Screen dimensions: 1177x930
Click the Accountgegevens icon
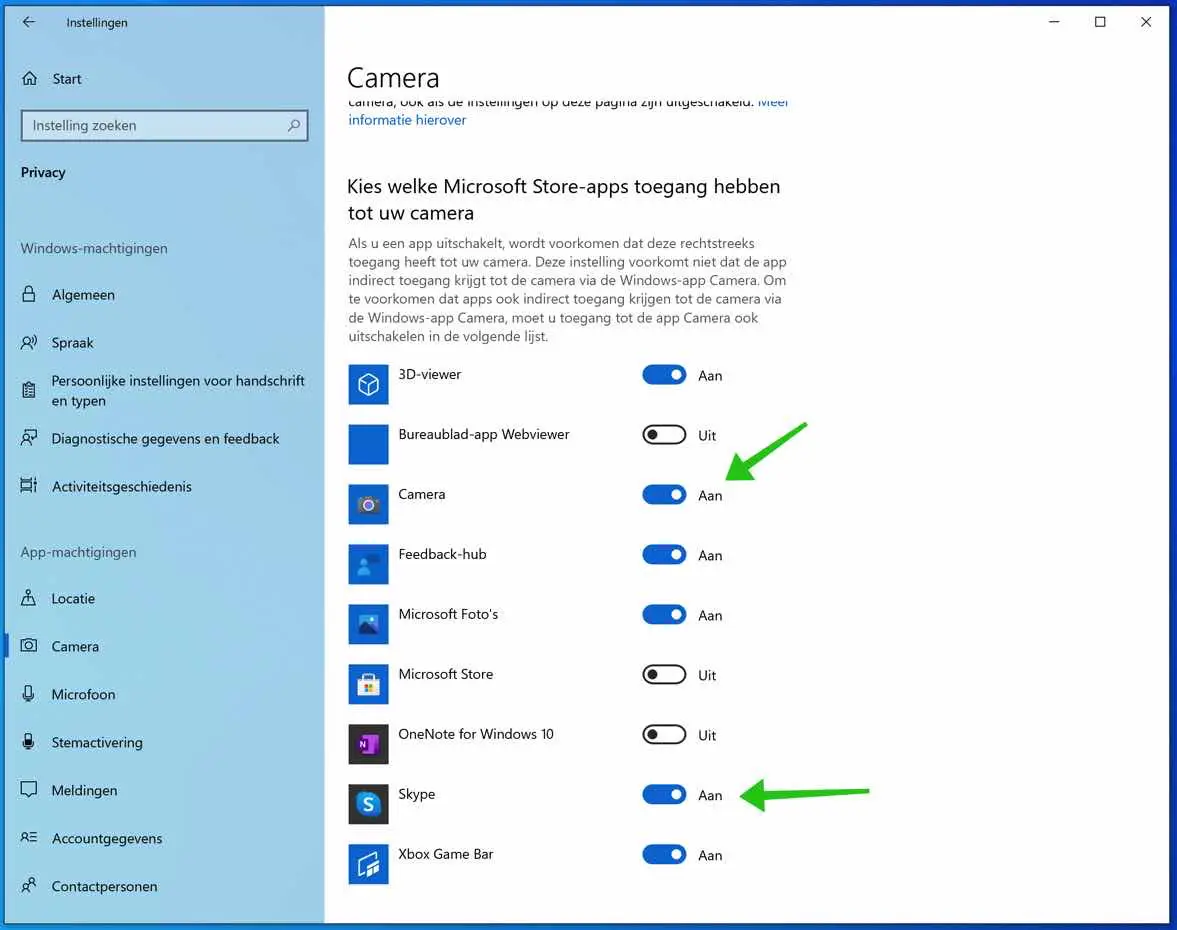click(29, 837)
